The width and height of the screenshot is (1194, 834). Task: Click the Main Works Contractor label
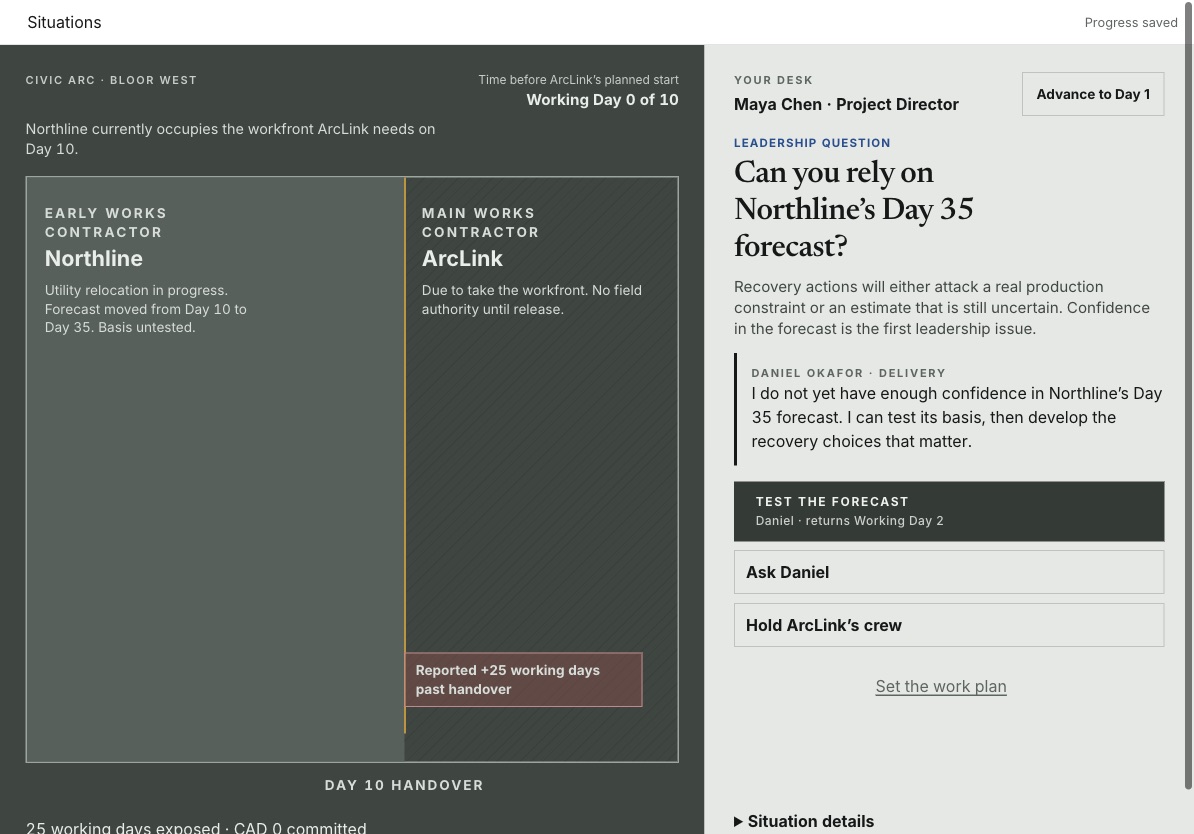tap(480, 222)
